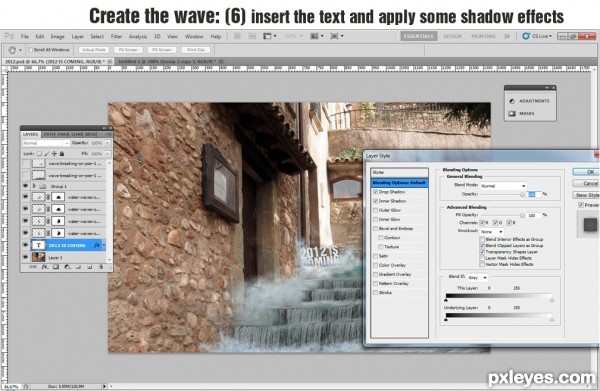The image size is (600, 391).
Task: Click fx badge on 2012 IS COMING layer
Action: [97, 245]
